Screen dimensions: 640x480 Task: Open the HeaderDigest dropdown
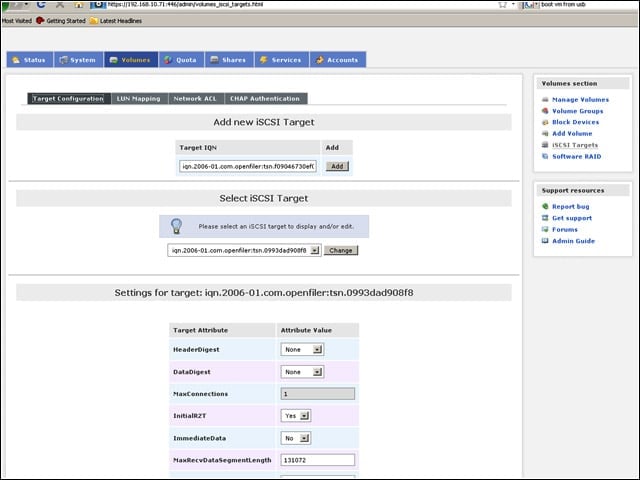click(x=302, y=349)
